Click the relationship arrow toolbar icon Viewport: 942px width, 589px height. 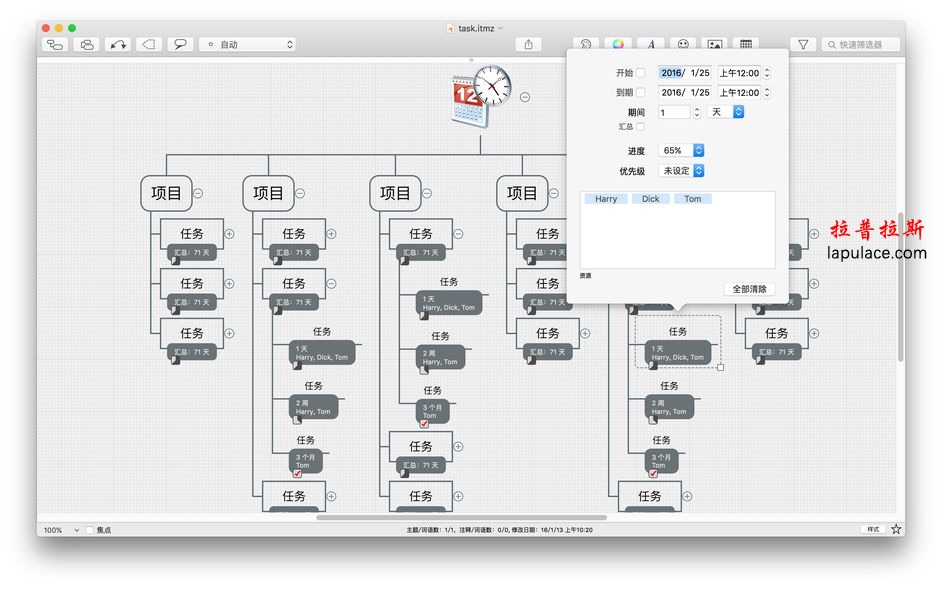(118, 44)
